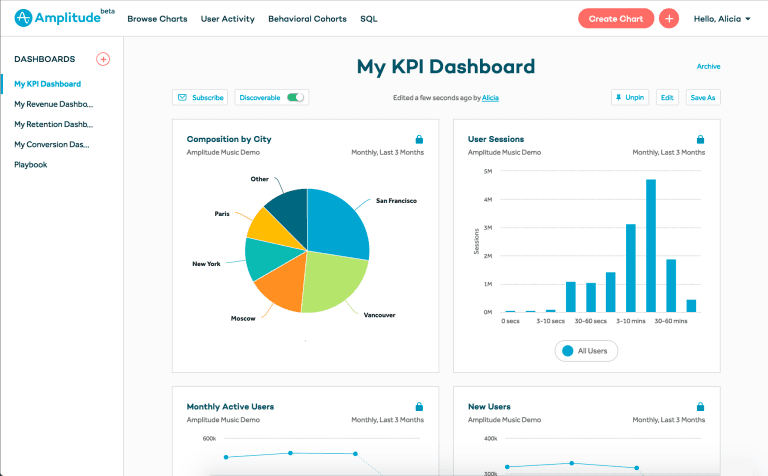Open the Hello, Alicia account dropdown
The width and height of the screenshot is (768, 476).
[722, 18]
